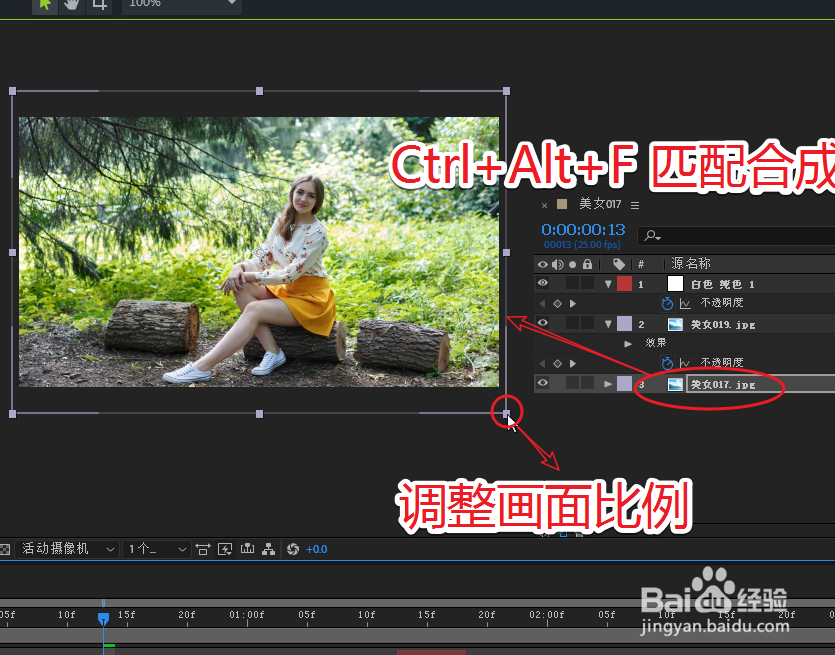835x655 pixels.
Task: Open the 100% zoom level dropdown
Action: click(x=182, y=4)
